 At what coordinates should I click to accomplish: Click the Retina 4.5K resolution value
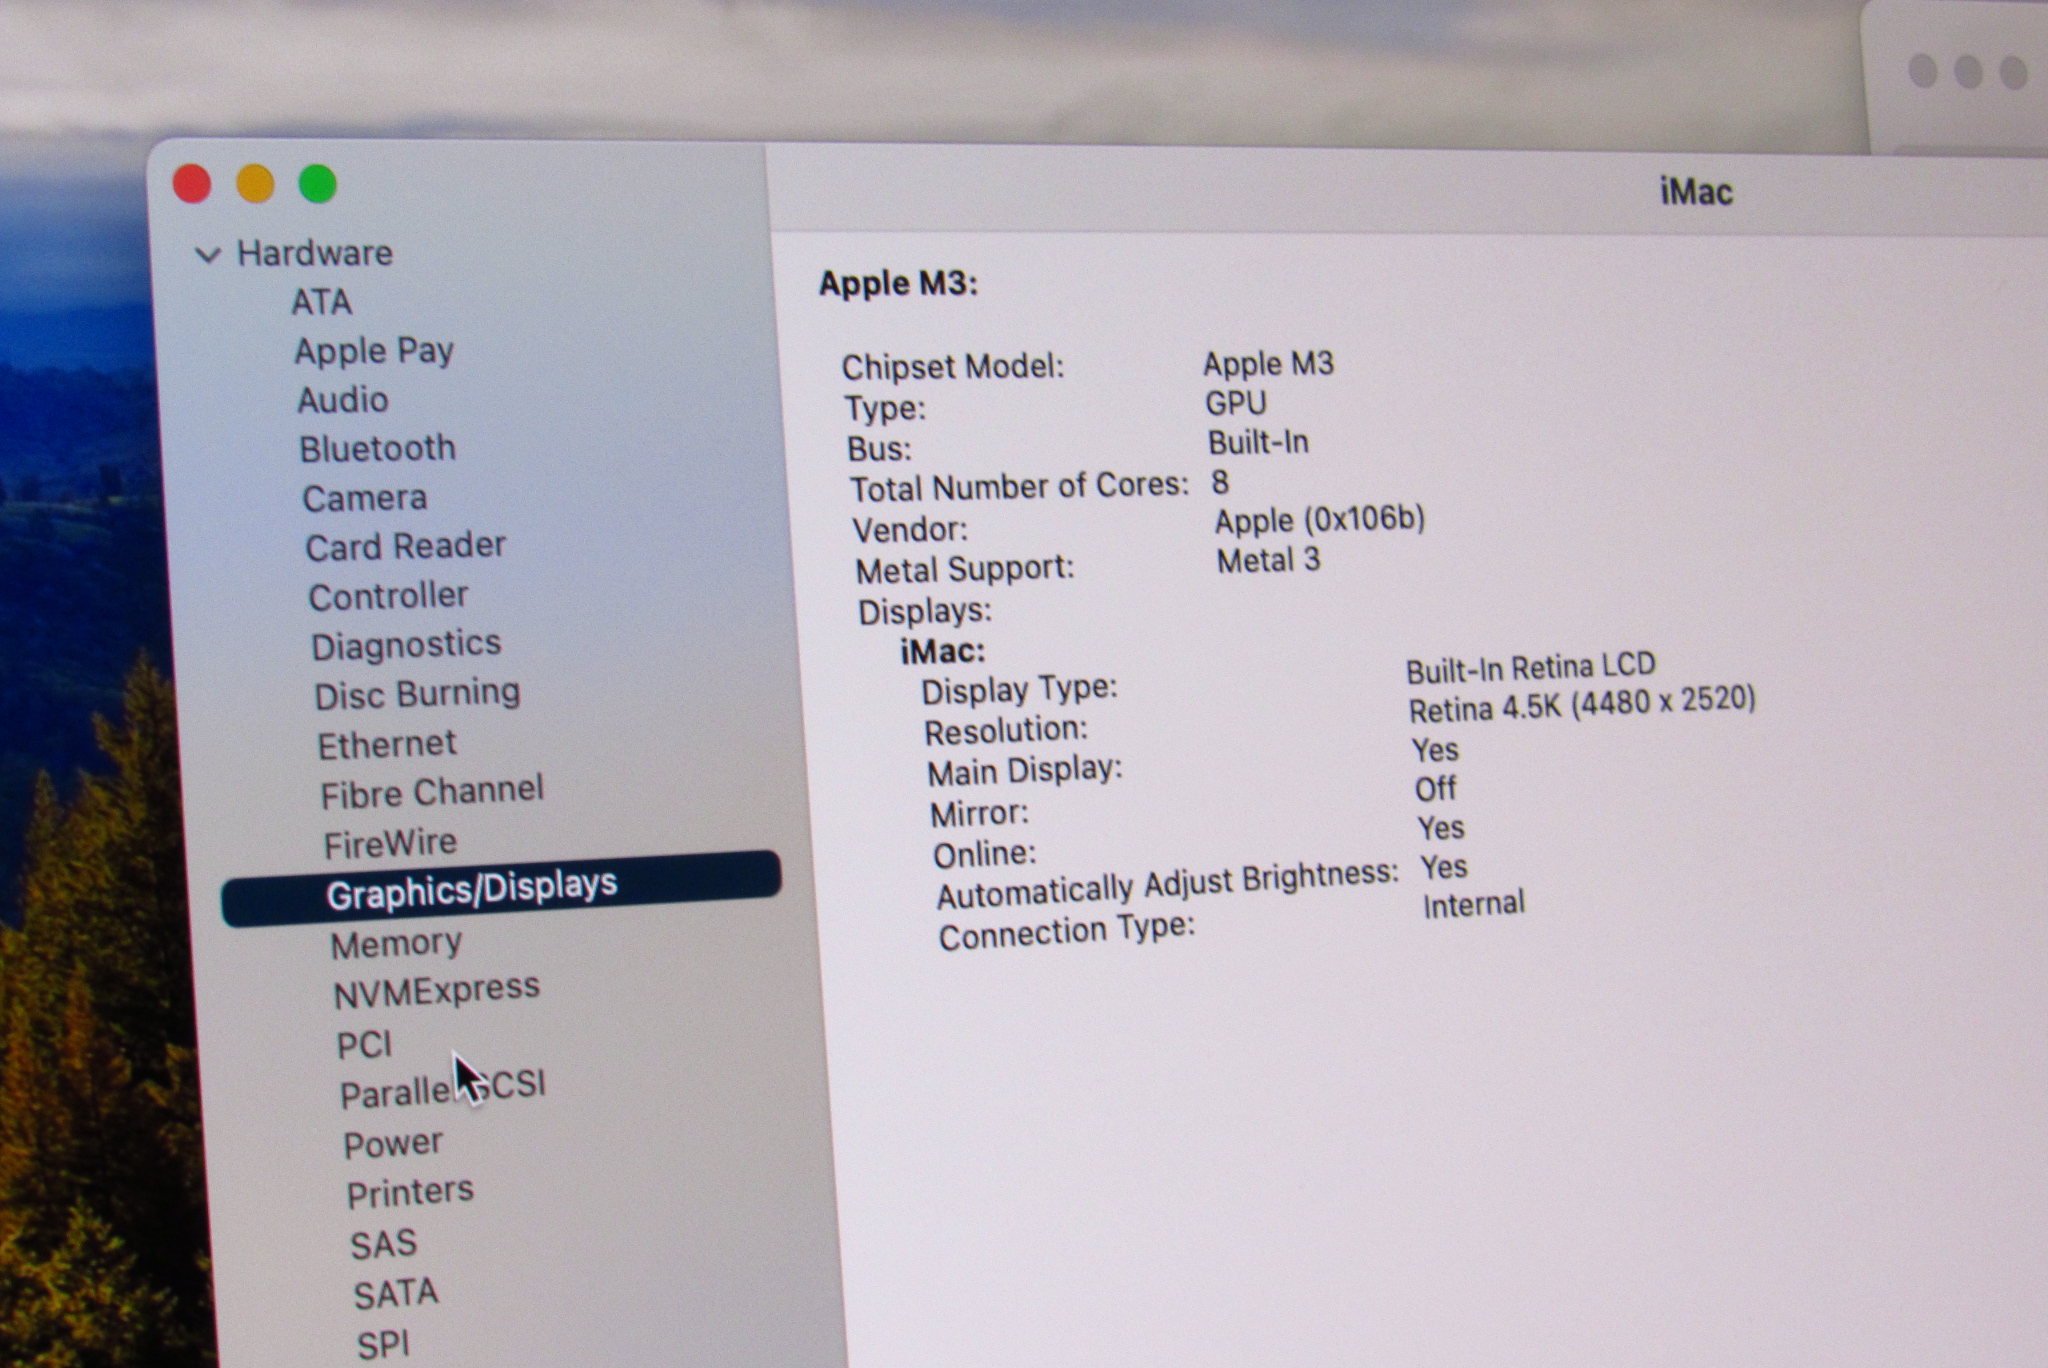1581,704
